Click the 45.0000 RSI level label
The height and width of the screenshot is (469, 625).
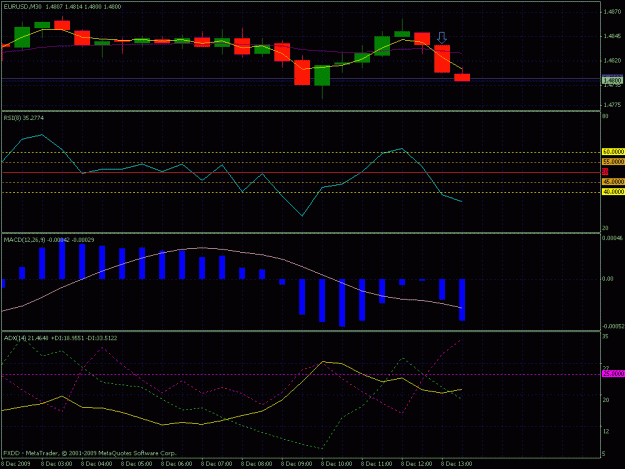coord(613,182)
